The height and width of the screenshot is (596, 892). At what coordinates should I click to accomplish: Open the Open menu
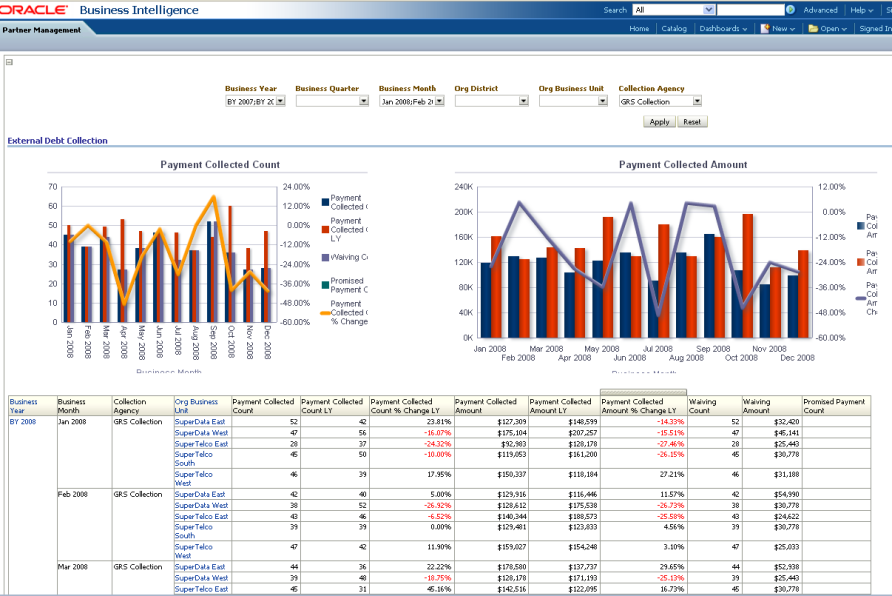coord(833,28)
